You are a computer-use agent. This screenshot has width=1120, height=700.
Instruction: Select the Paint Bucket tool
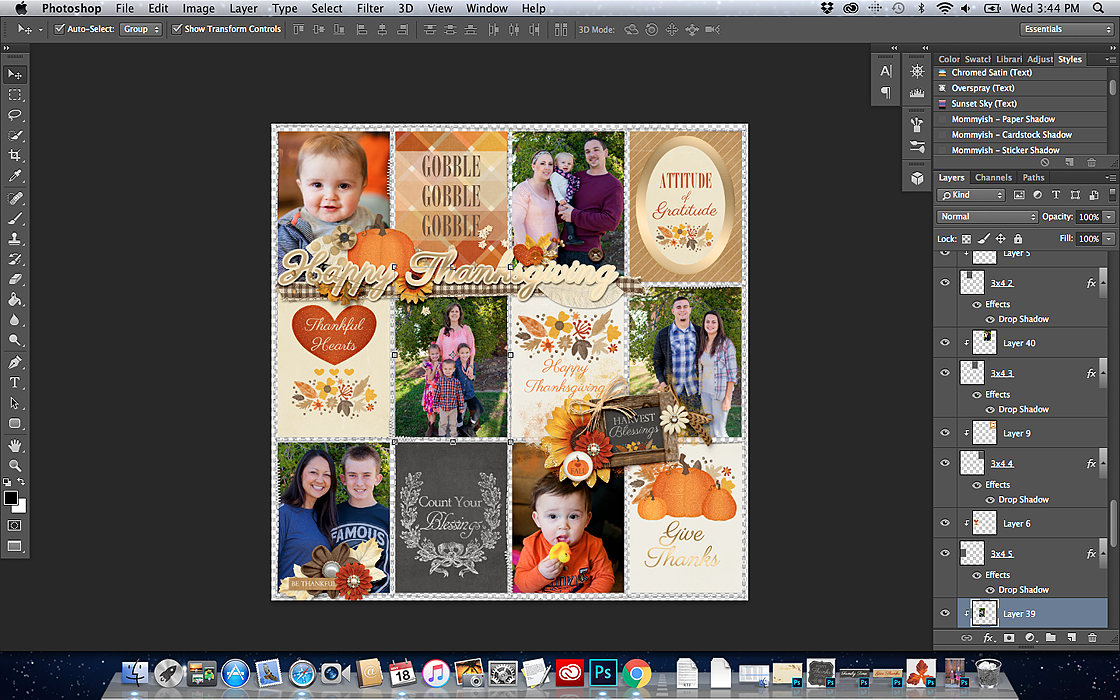click(x=14, y=299)
